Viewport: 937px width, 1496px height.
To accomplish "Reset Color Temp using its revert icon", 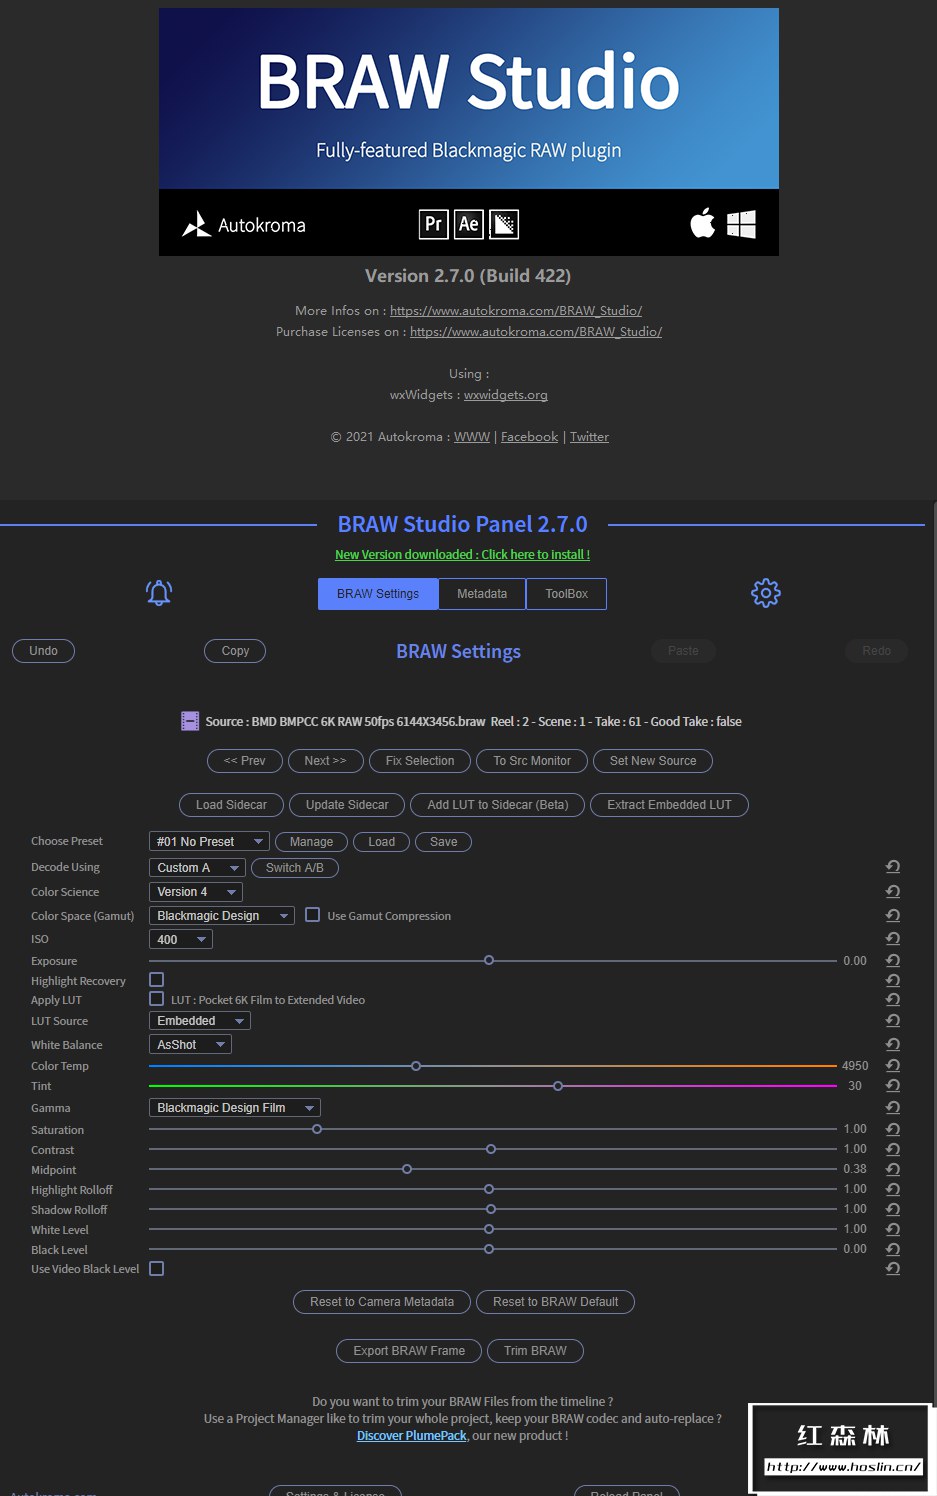I will point(893,1066).
